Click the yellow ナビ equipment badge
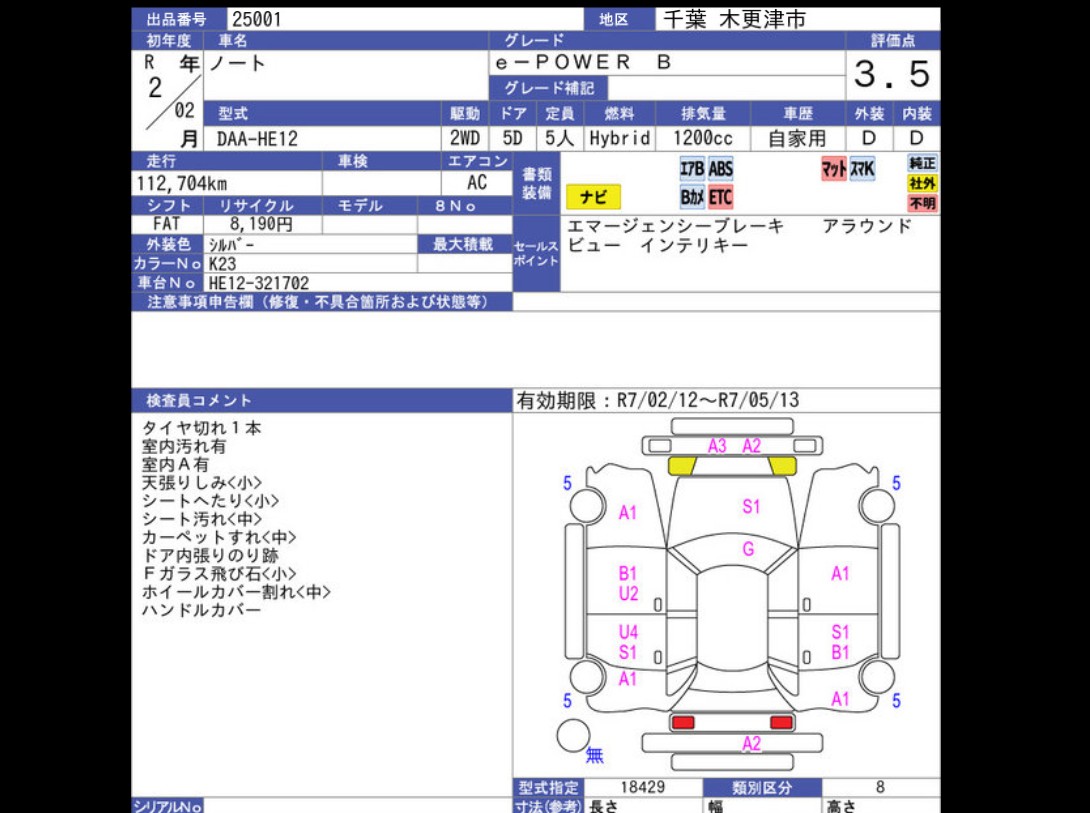The image size is (1090, 813). click(593, 197)
